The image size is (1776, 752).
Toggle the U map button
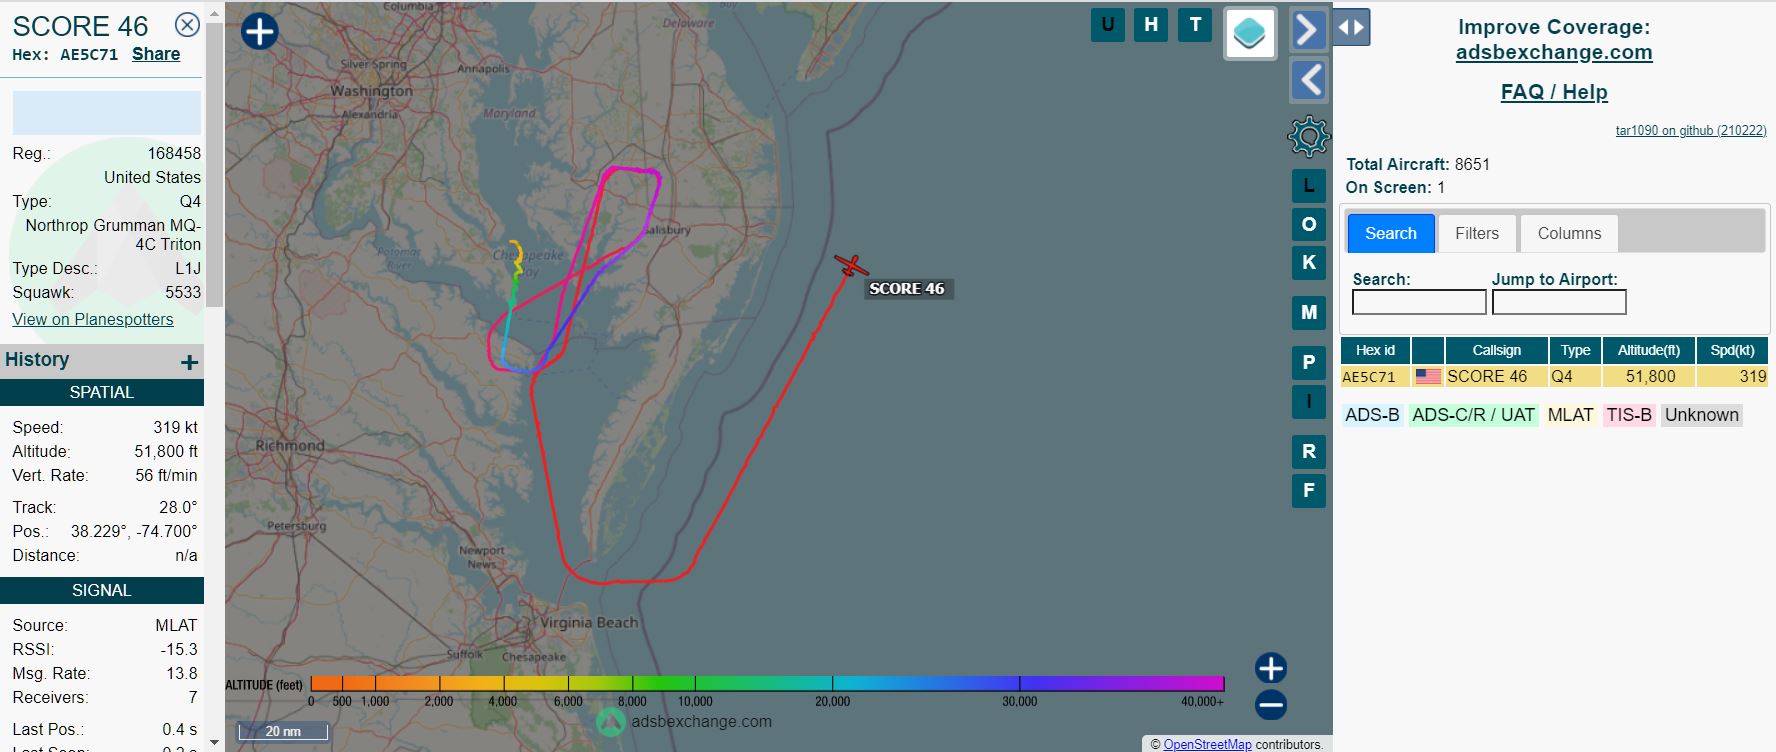point(1107,25)
